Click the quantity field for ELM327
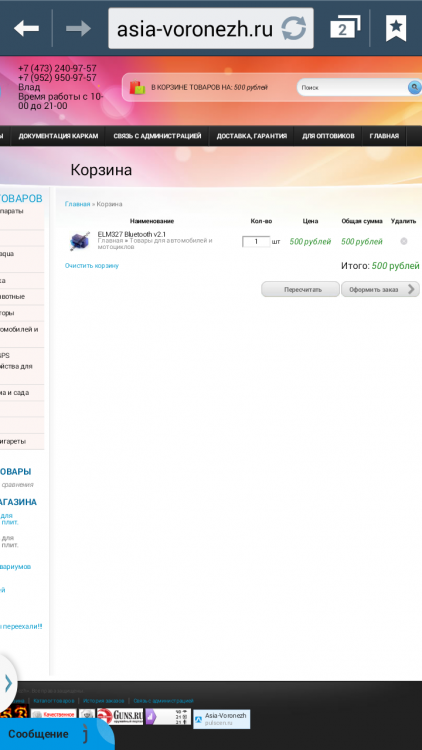The image size is (422, 750). coord(256,242)
